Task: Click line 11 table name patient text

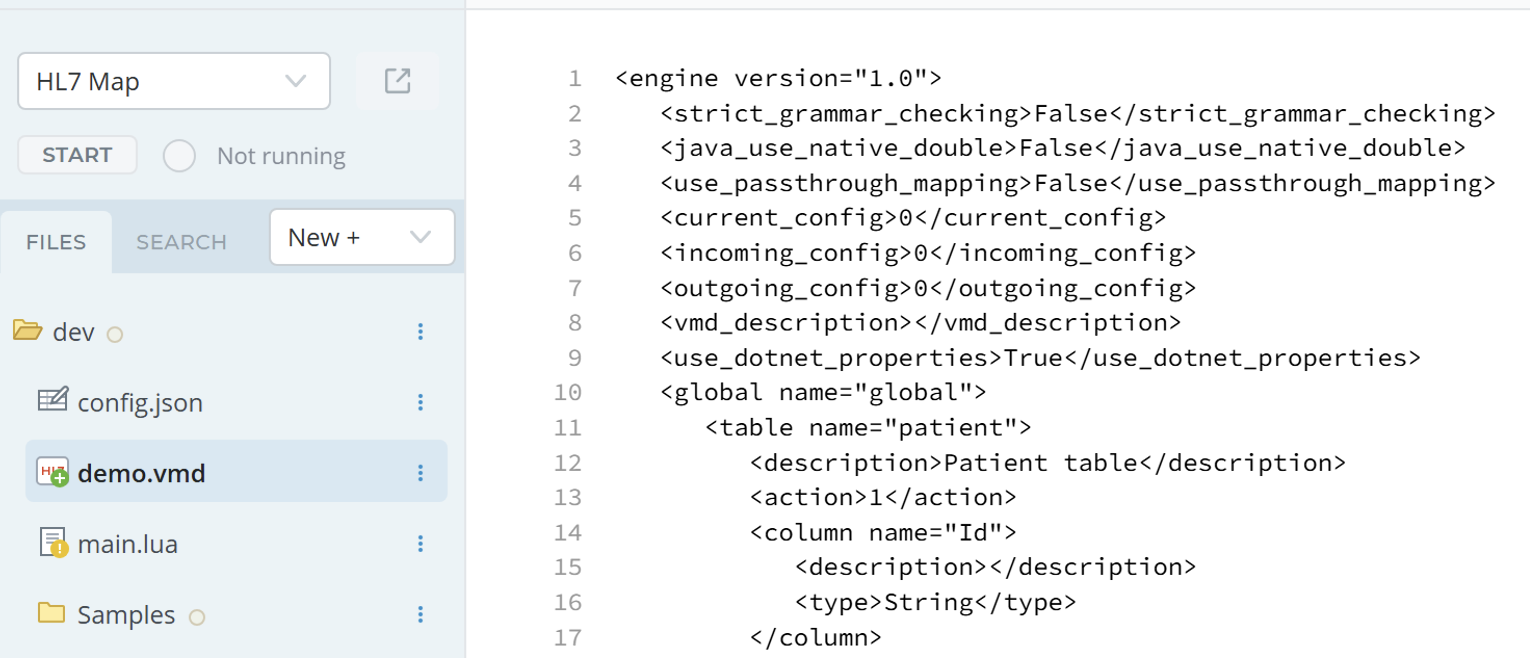Action: [868, 428]
